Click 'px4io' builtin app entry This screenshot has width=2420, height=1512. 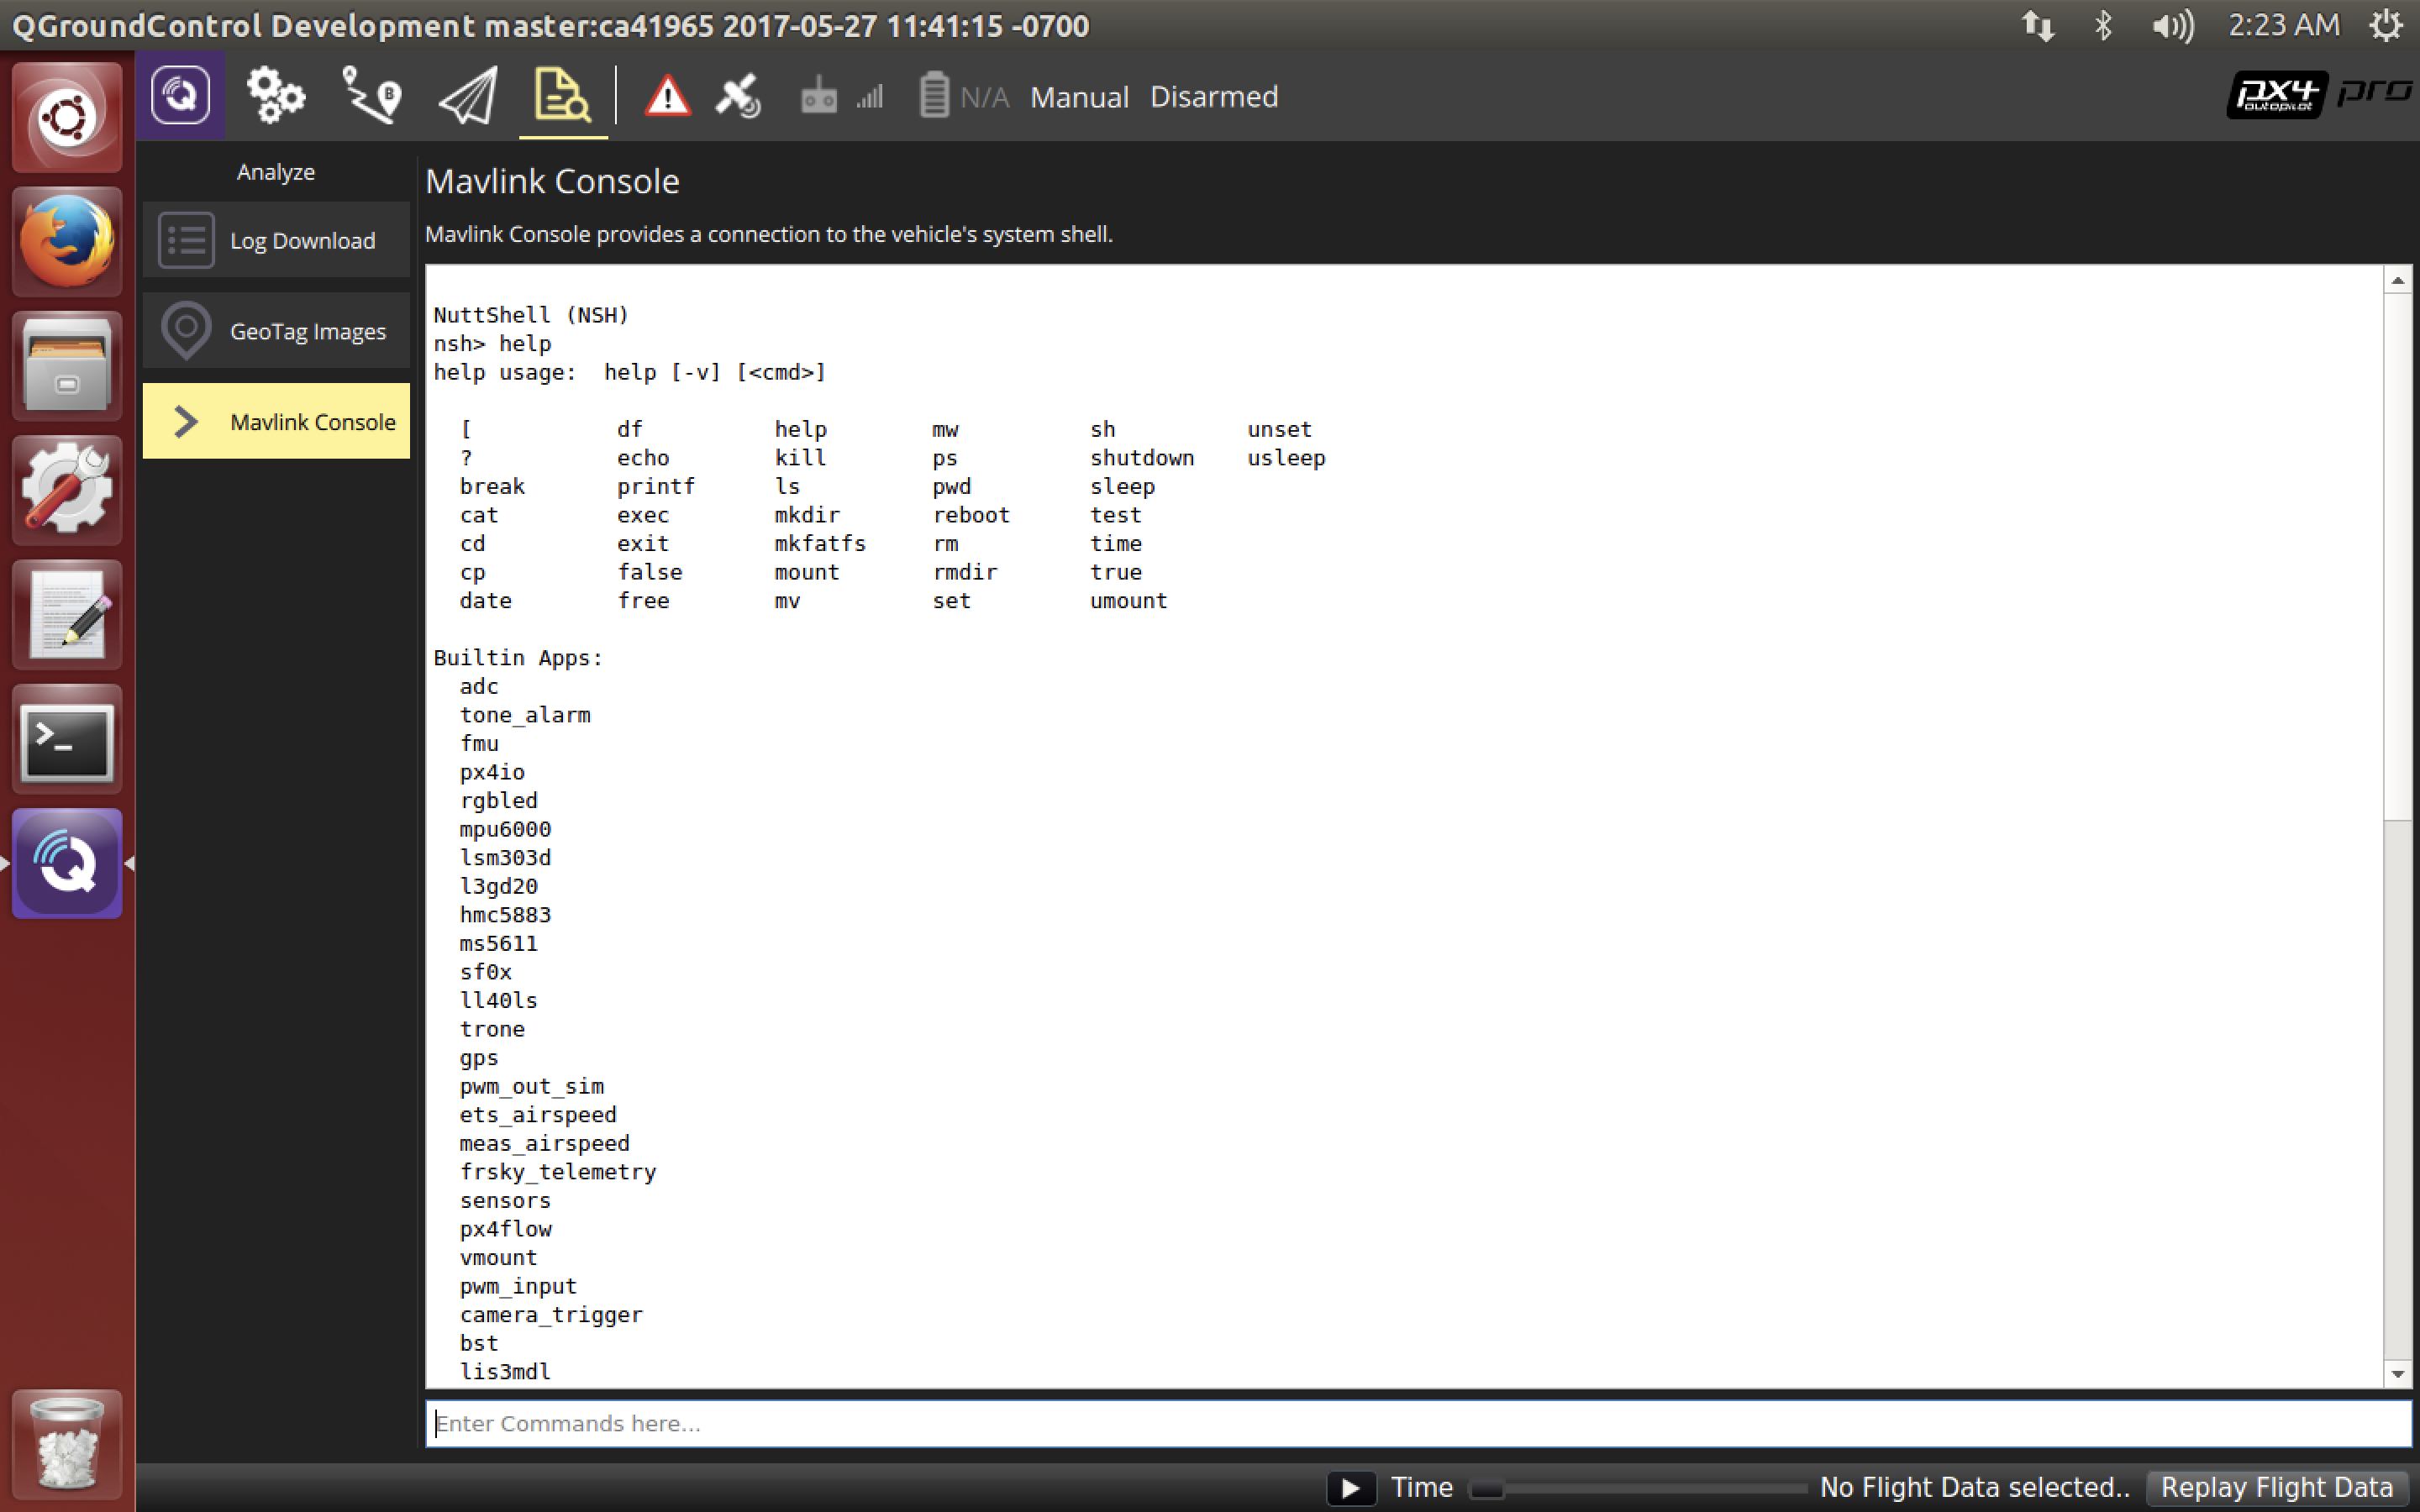pyautogui.click(x=492, y=772)
